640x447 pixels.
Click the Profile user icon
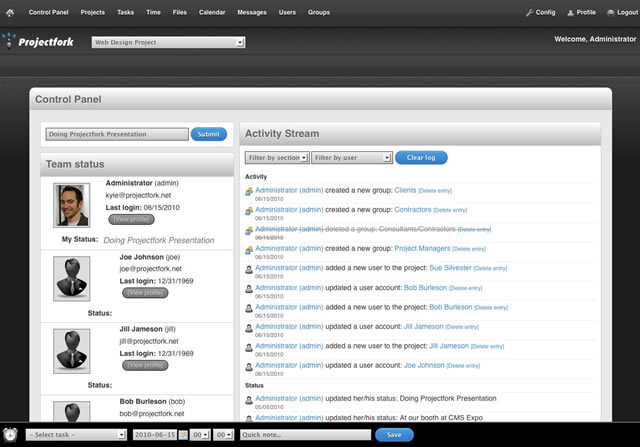(x=571, y=12)
